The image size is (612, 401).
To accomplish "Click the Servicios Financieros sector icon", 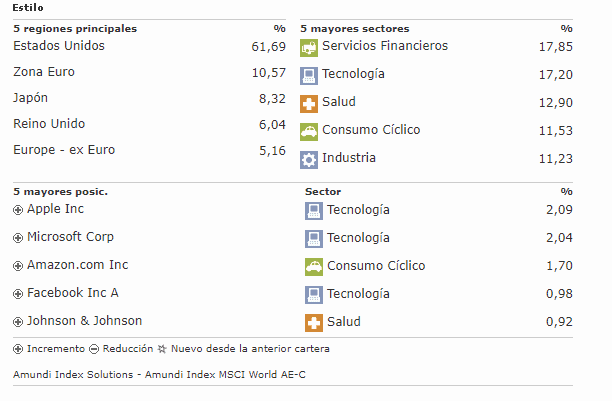I will click(309, 47).
